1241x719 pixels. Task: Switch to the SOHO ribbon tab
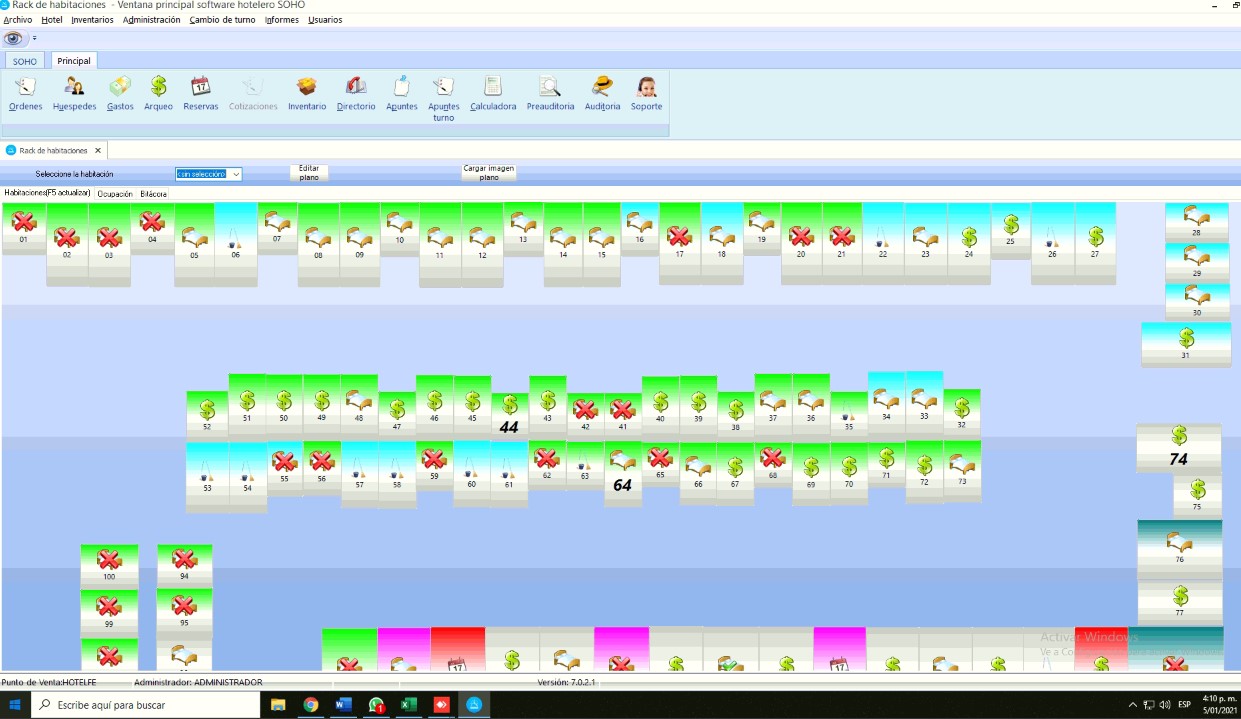click(25, 61)
